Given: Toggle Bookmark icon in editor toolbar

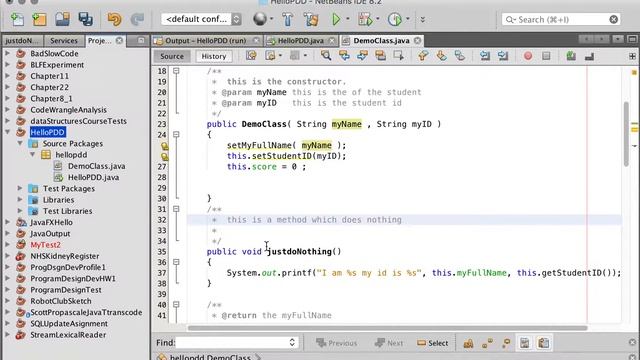Looking at the screenshot, I should tap(460, 56).
